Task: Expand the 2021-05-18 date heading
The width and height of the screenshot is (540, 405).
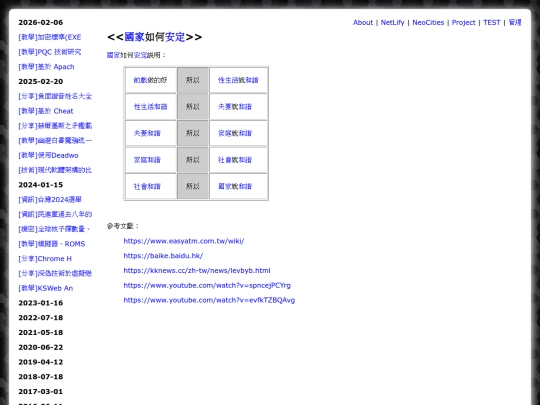Action: pyautogui.click(x=41, y=333)
